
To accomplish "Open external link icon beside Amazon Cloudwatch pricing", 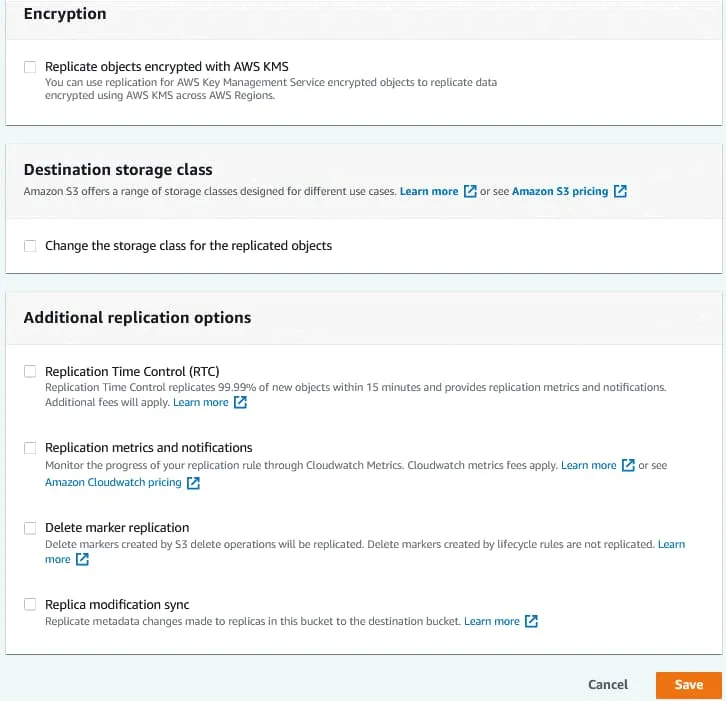I will click(194, 483).
